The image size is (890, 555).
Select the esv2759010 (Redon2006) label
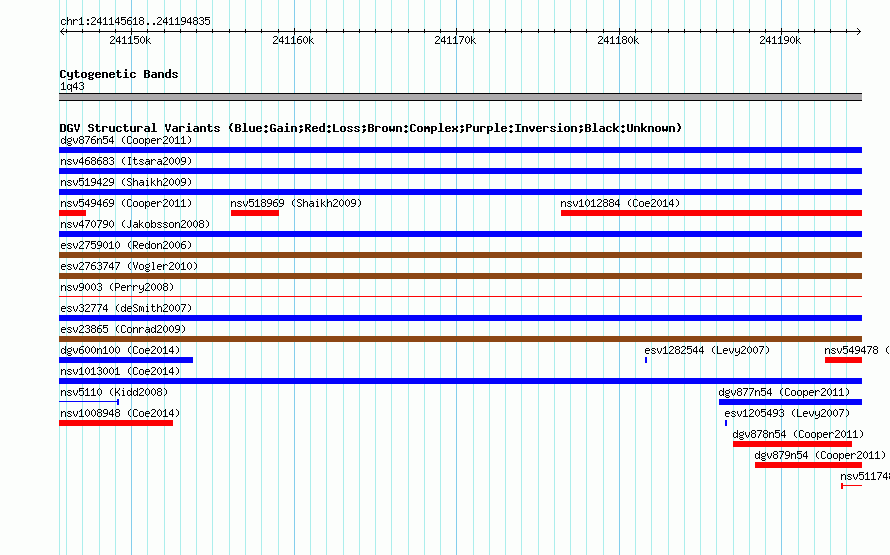click(126, 245)
